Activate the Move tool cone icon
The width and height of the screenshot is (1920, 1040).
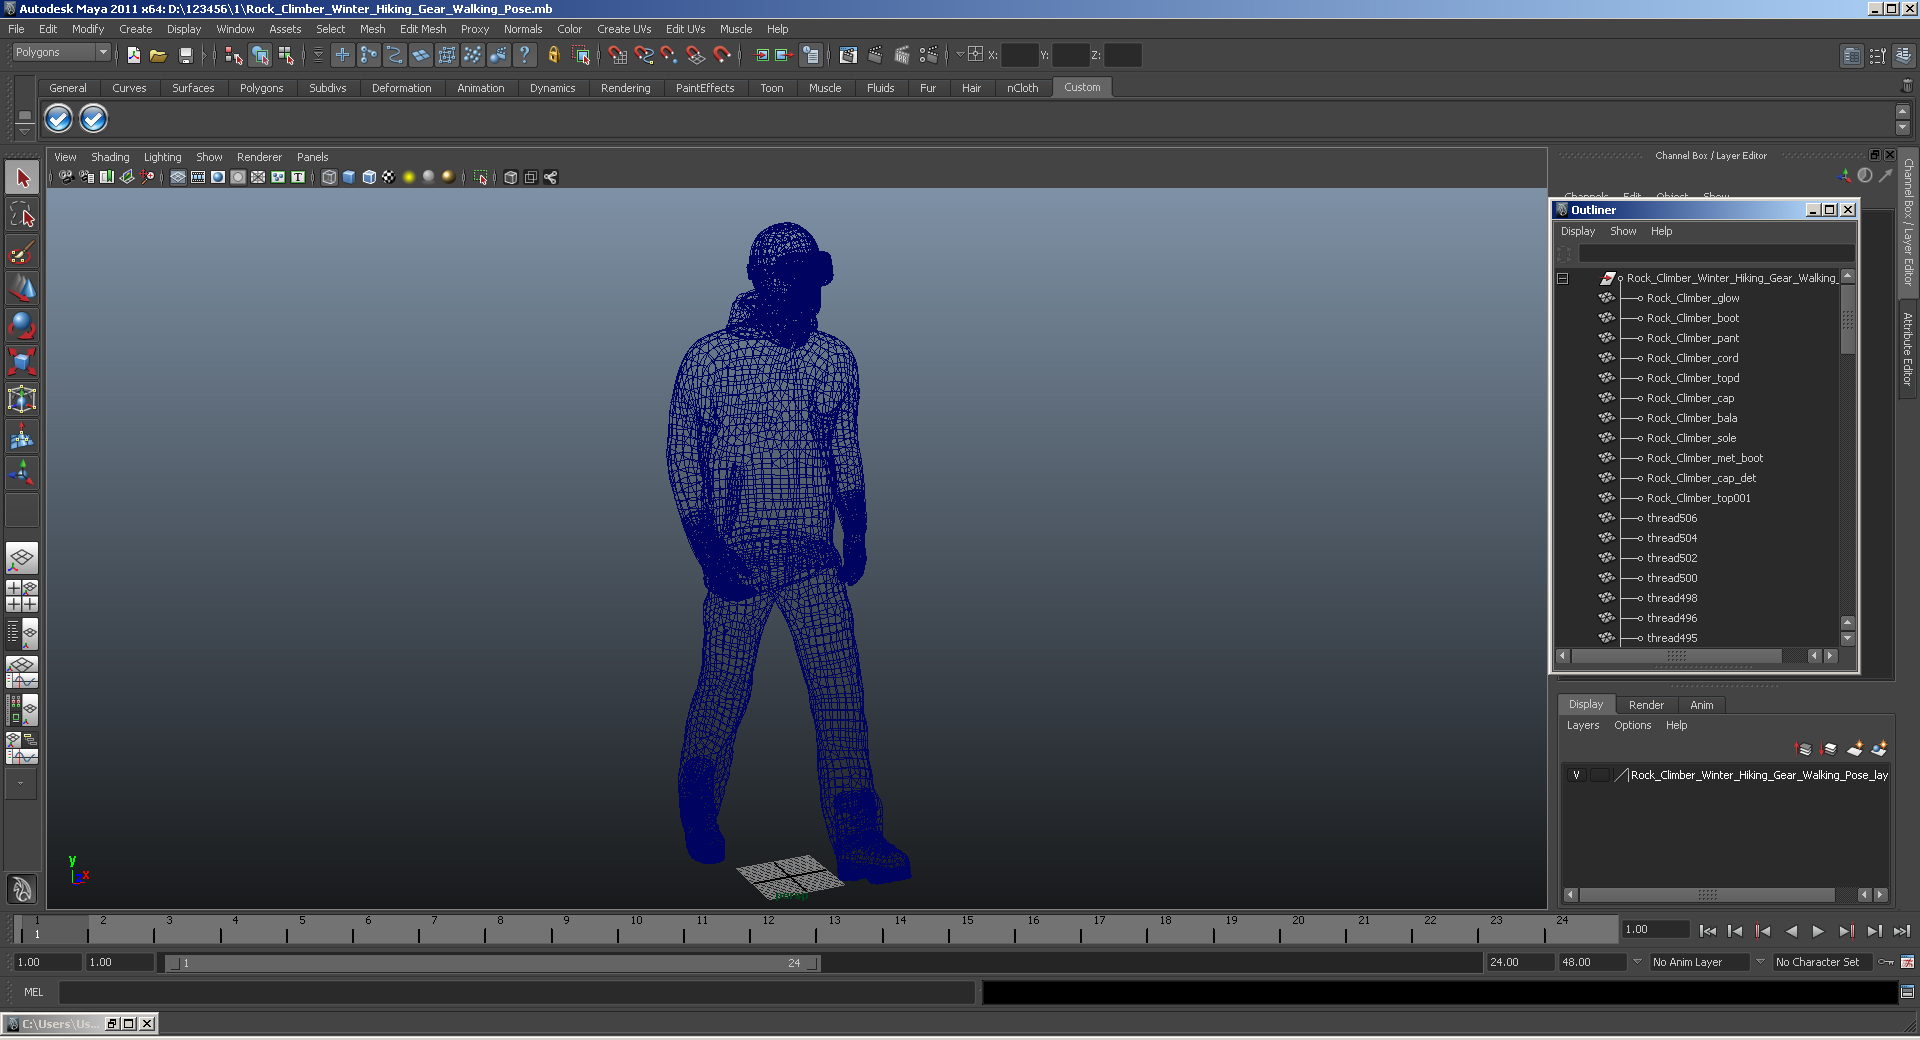coord(22,289)
